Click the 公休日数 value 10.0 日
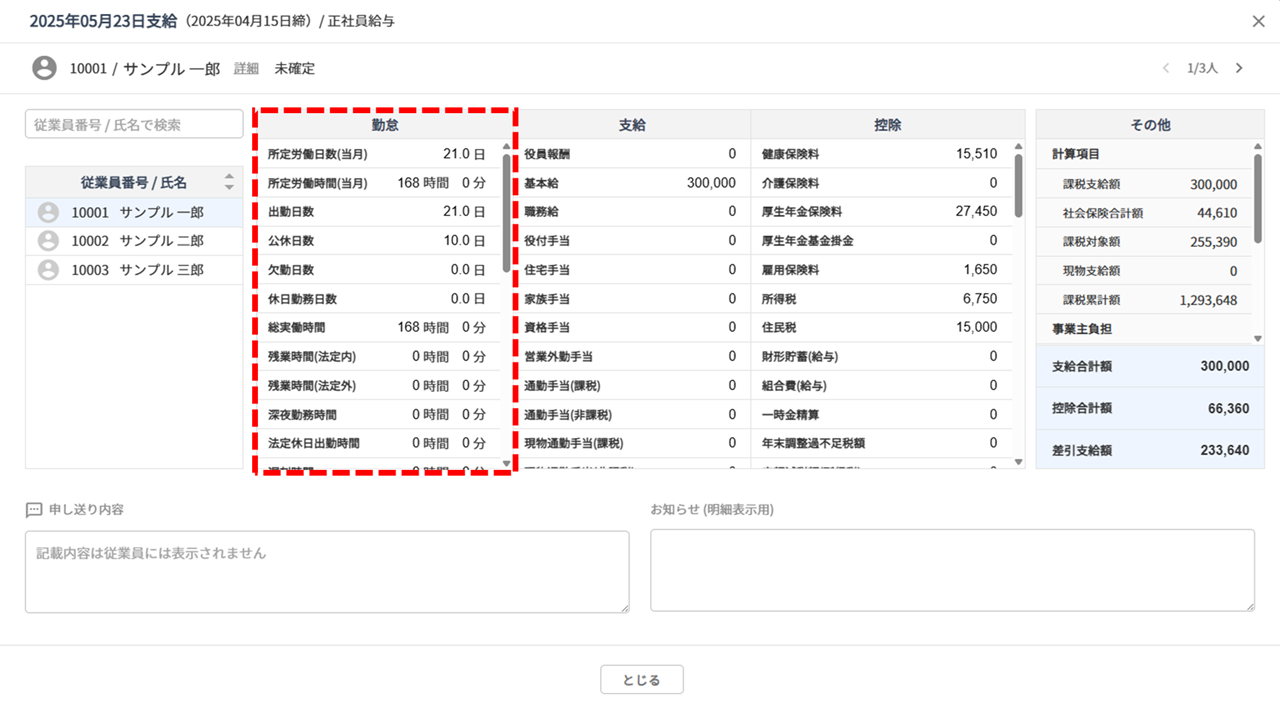The width and height of the screenshot is (1280, 709). pos(464,241)
